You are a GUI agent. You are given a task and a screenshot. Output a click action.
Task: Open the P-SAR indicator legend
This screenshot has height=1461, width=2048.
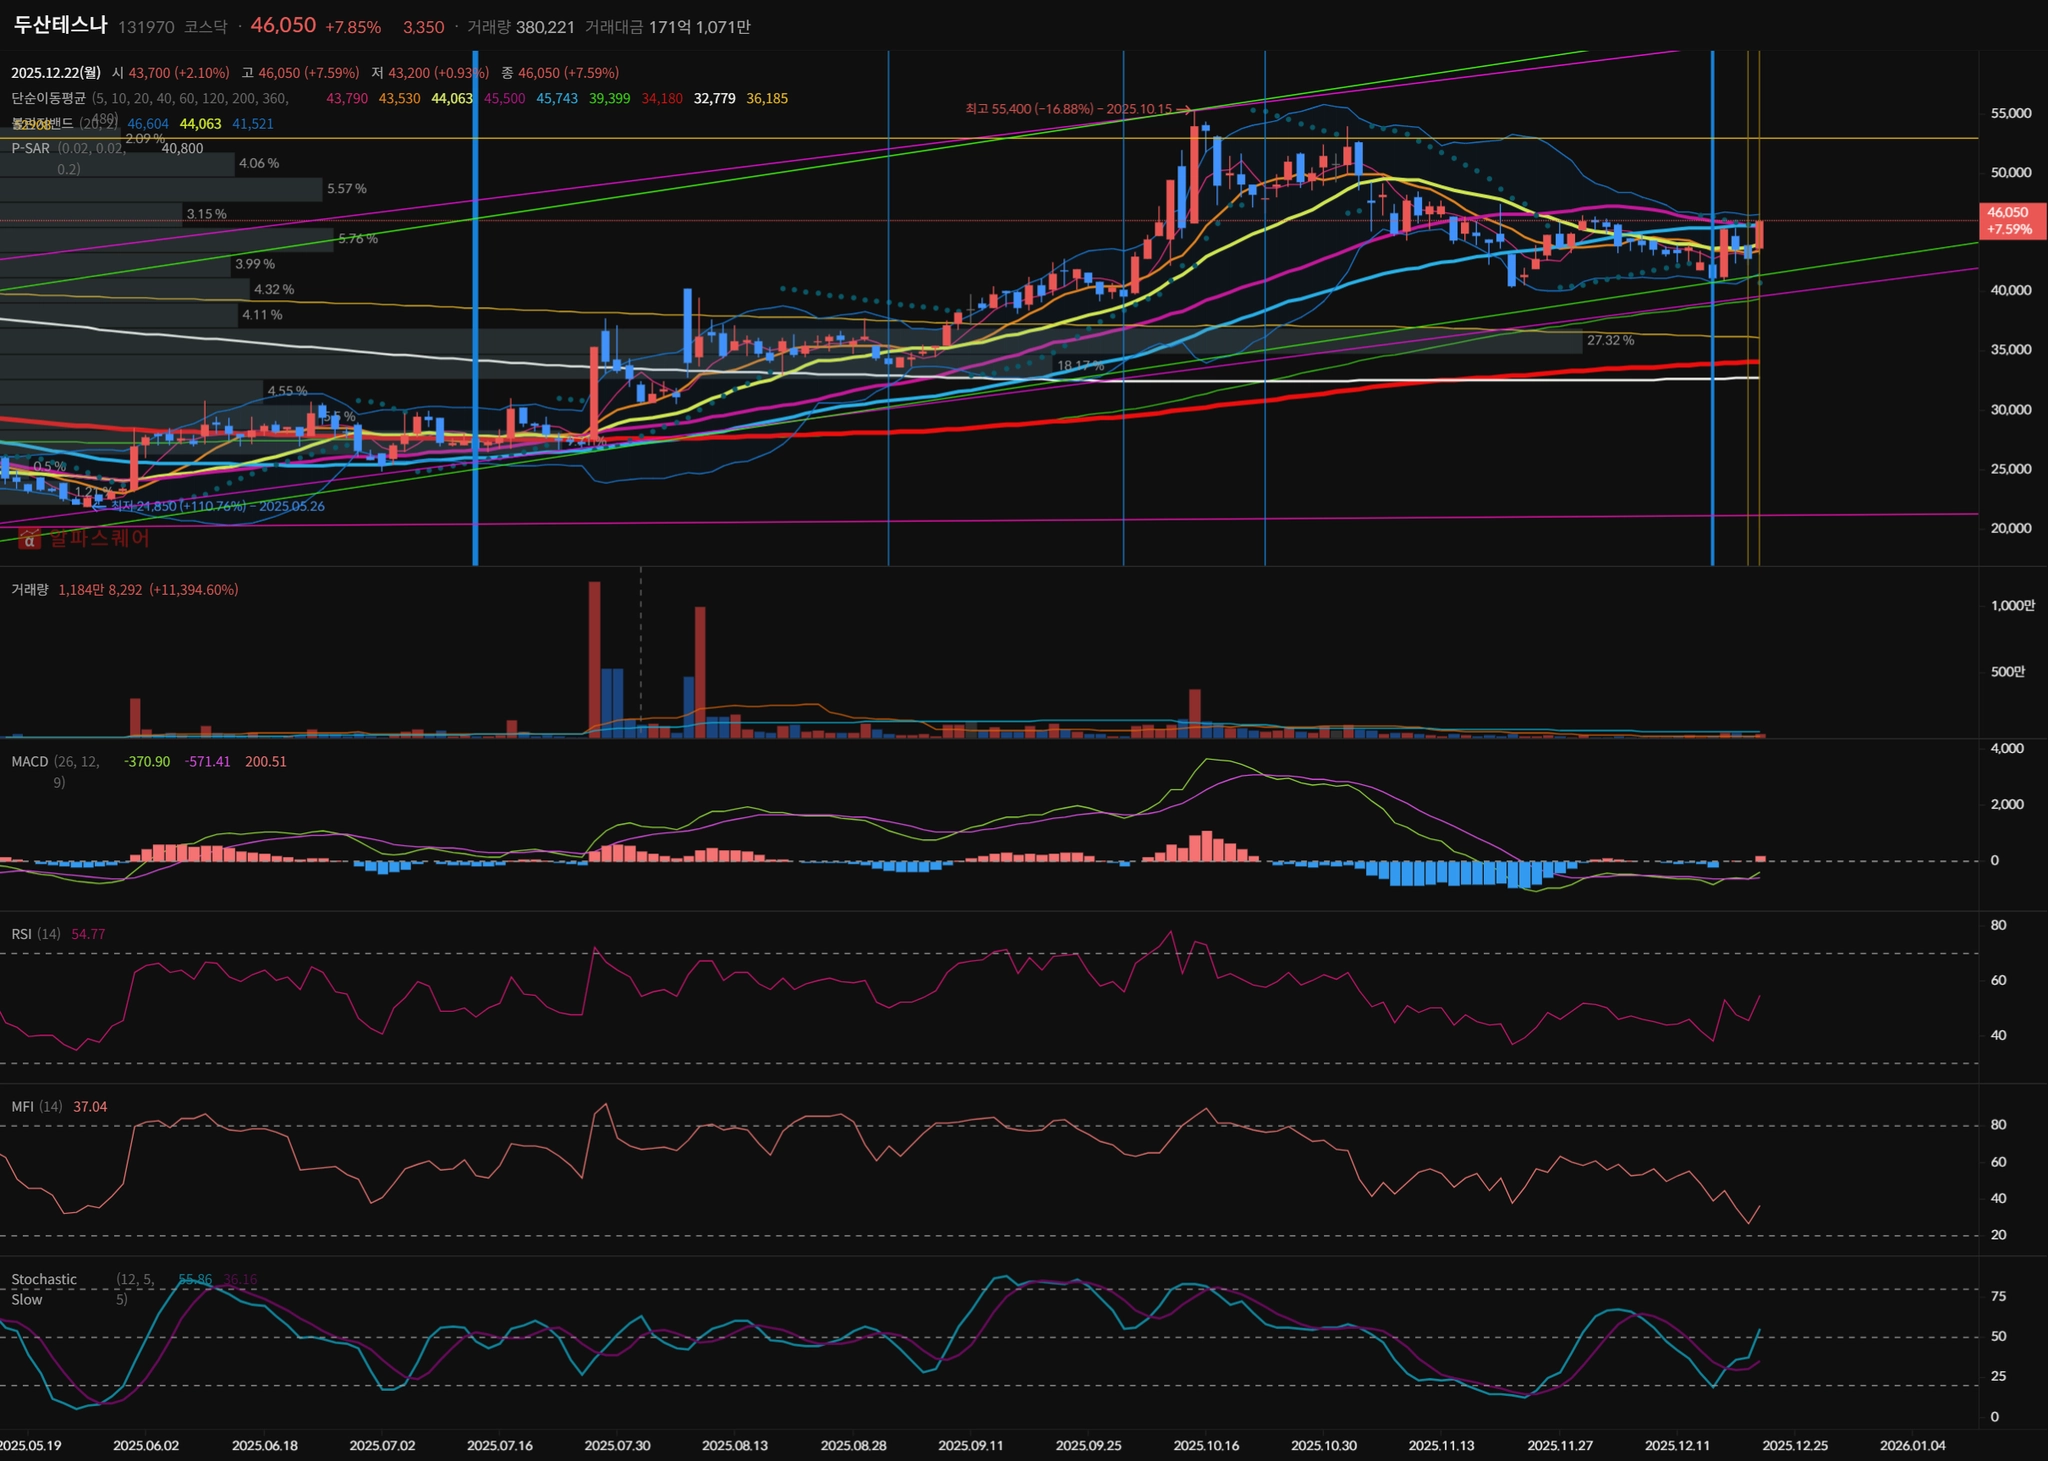pos(30,148)
